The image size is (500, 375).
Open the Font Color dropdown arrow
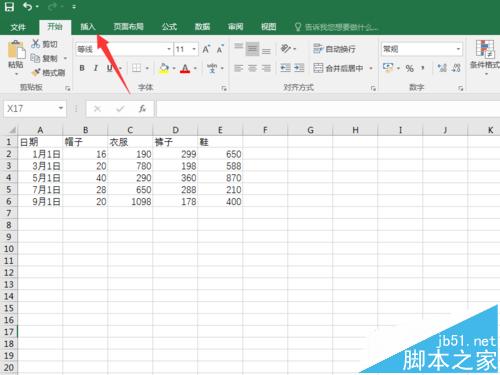195,68
